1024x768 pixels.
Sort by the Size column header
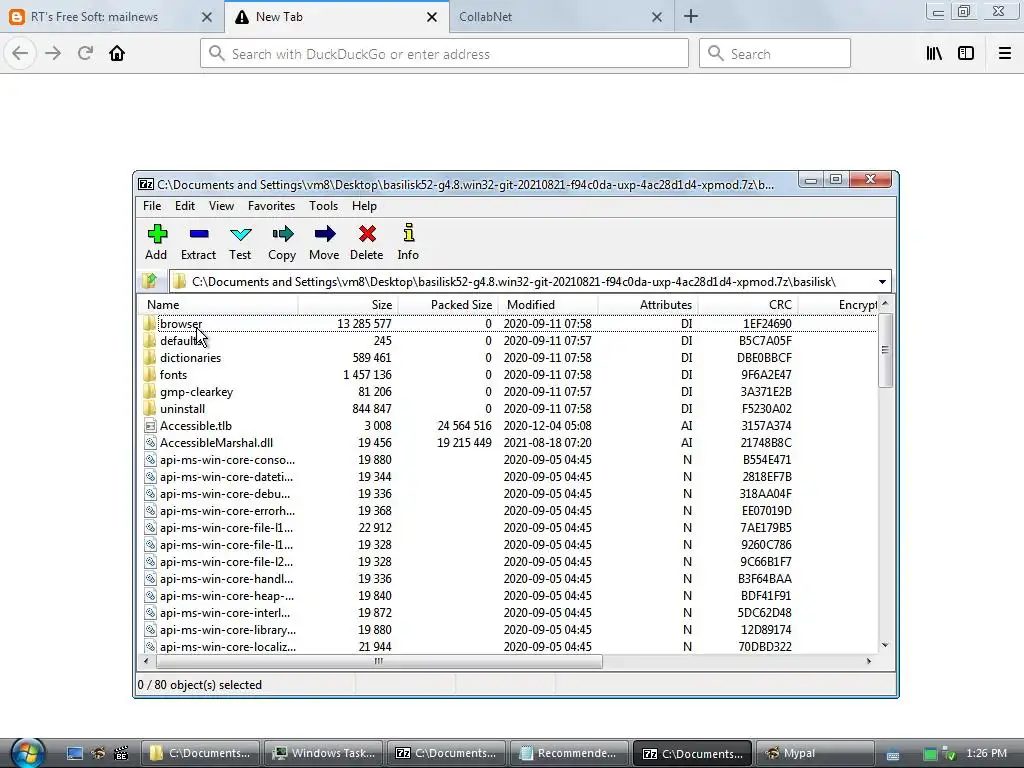[348, 304]
